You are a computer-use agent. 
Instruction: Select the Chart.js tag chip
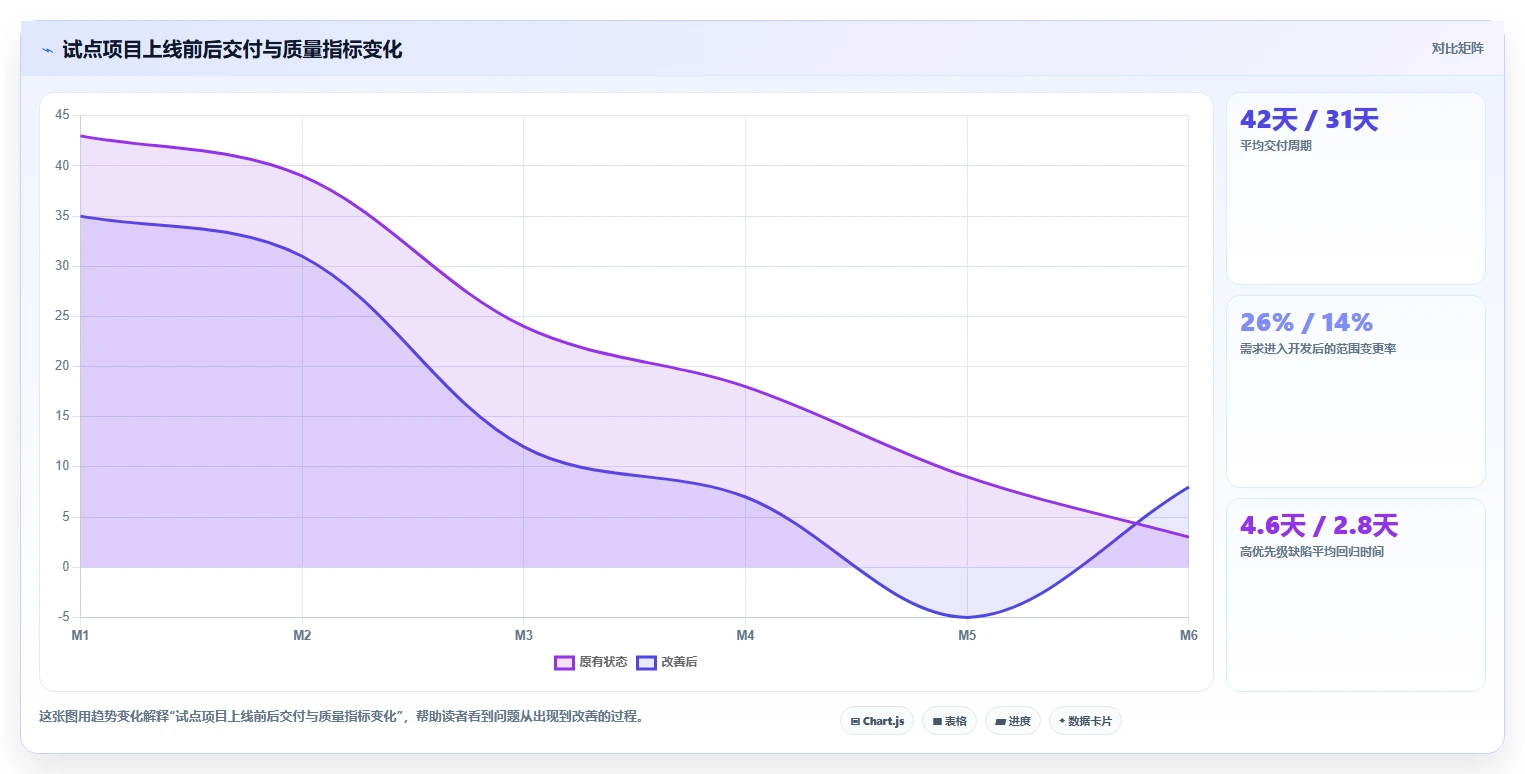click(x=877, y=721)
